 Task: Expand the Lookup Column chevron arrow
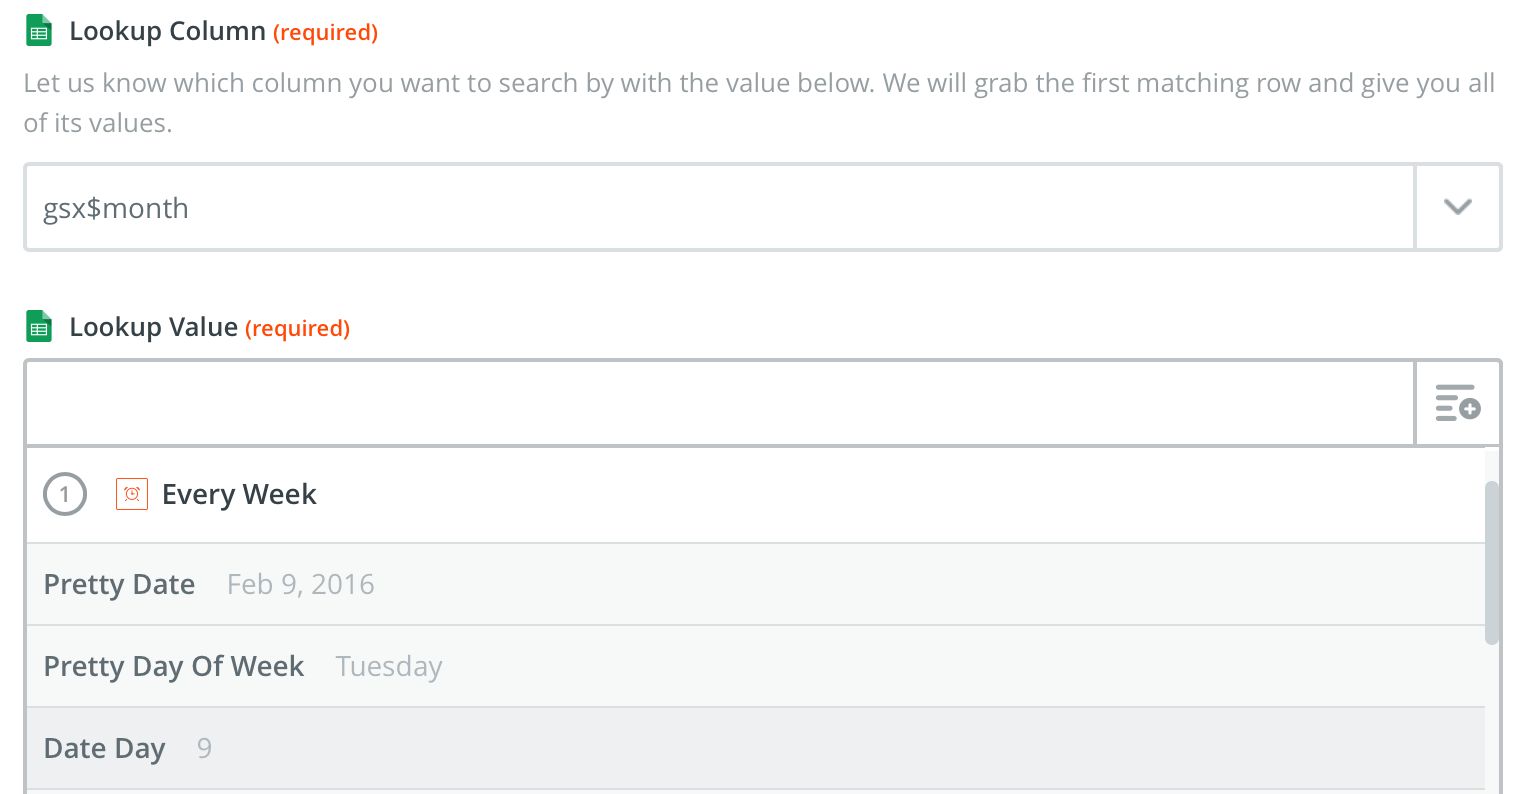(1457, 207)
